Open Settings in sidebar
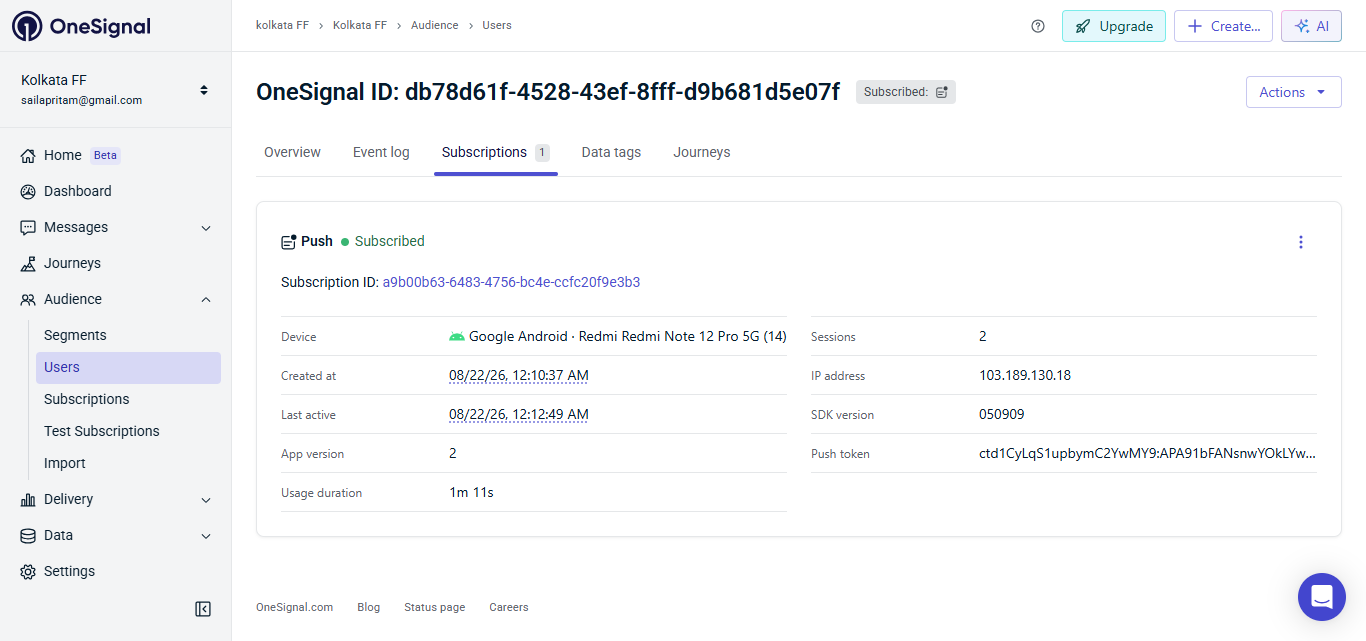The height and width of the screenshot is (641, 1366). pos(69,571)
